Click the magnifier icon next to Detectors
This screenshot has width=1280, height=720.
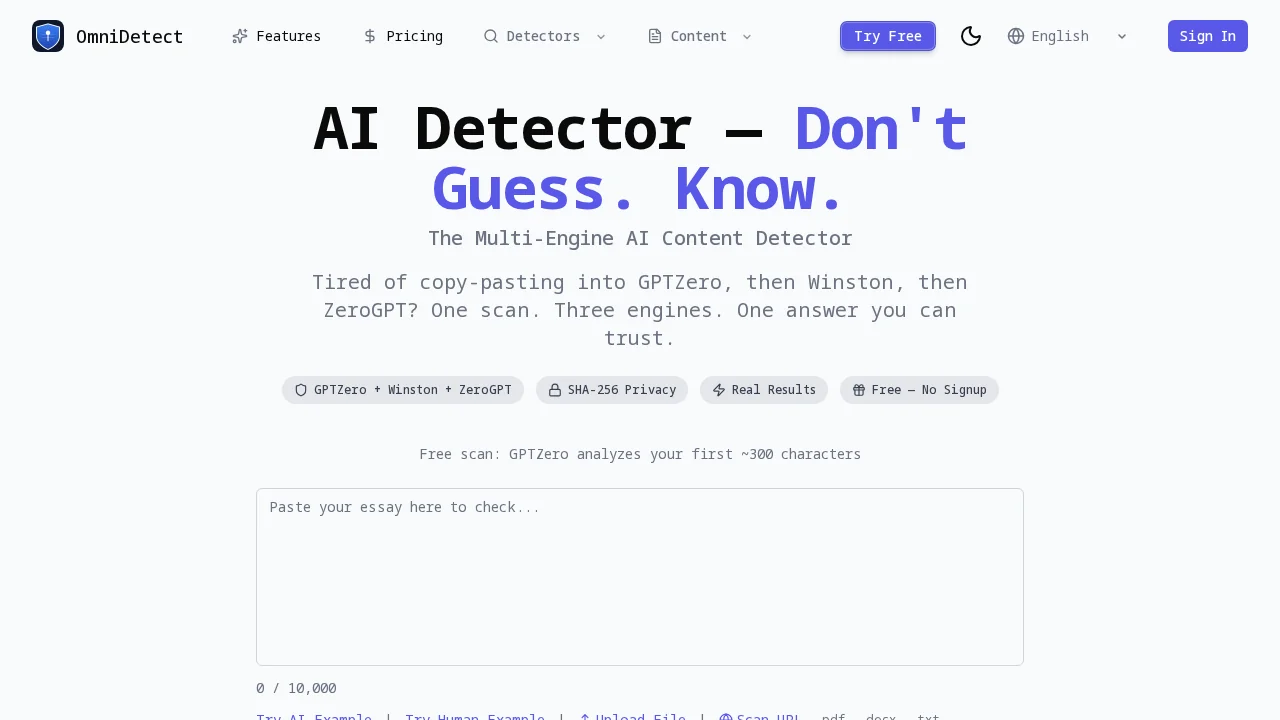(x=491, y=36)
